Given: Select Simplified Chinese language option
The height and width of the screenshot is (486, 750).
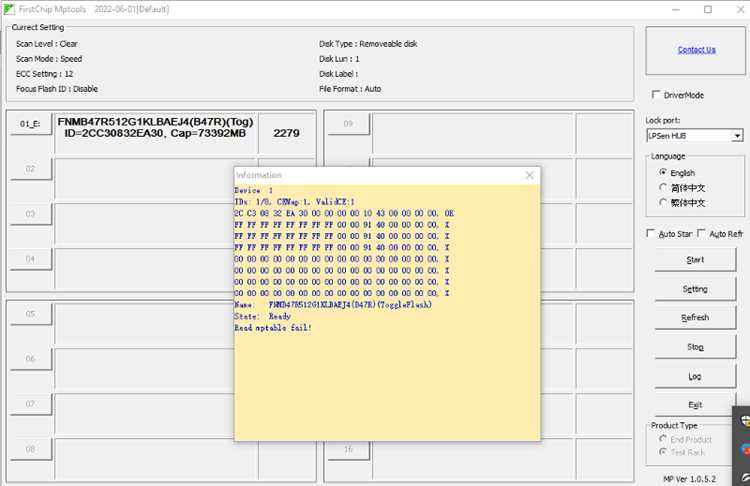Looking at the screenshot, I should tap(663, 188).
